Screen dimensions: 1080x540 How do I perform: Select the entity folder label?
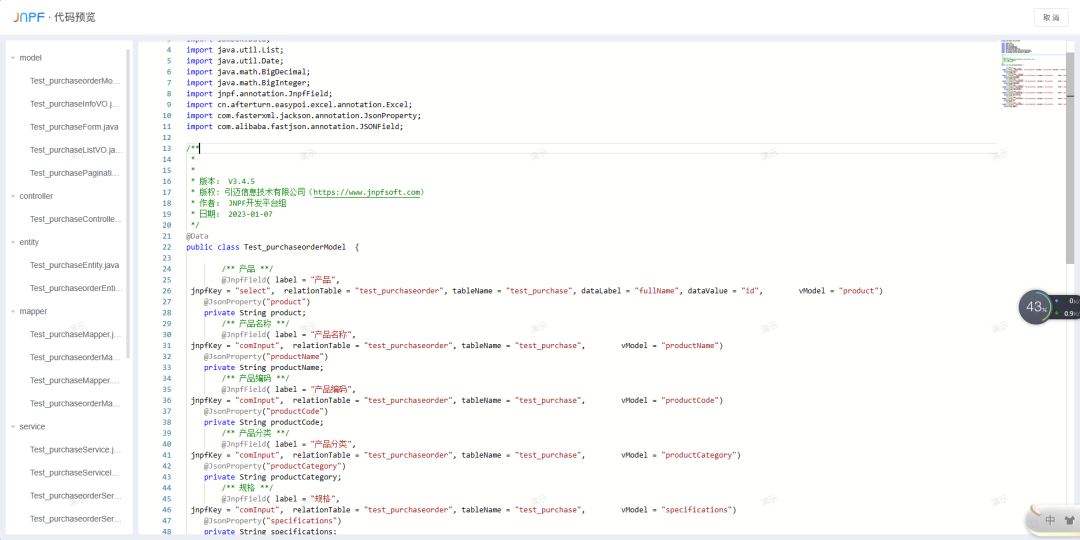coord(29,242)
